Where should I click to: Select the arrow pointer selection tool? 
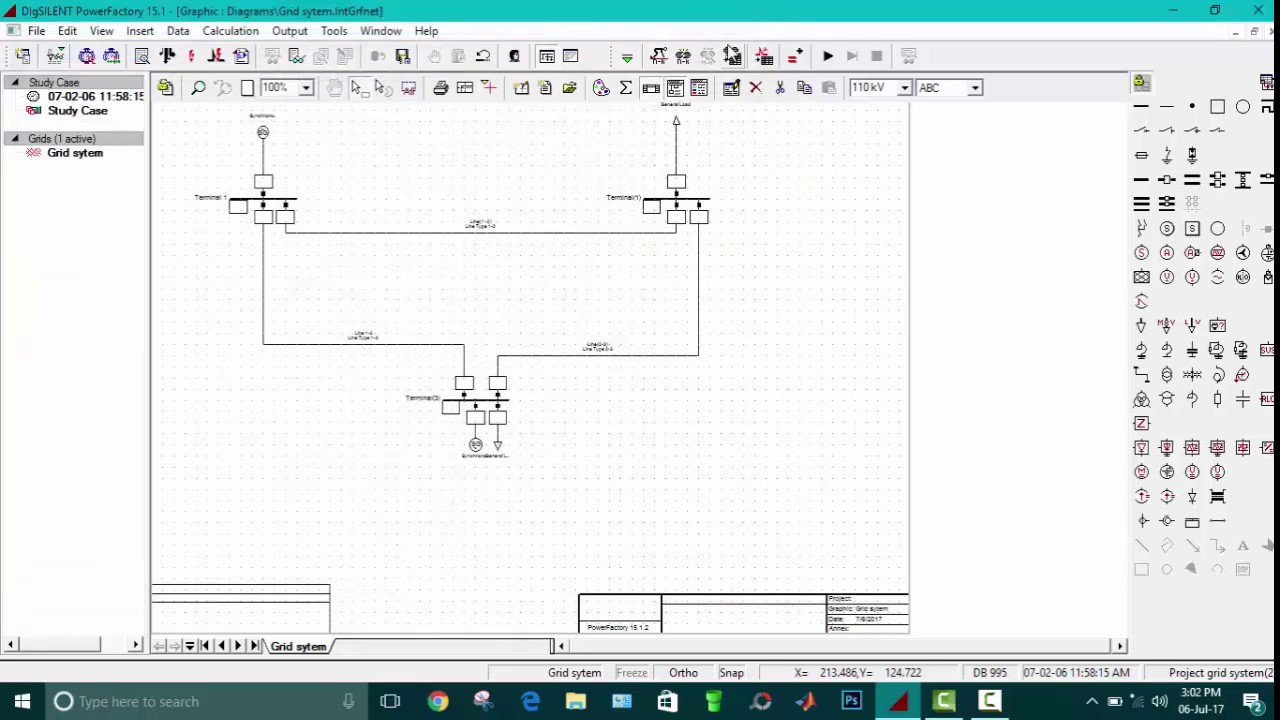pyautogui.click(x=358, y=88)
